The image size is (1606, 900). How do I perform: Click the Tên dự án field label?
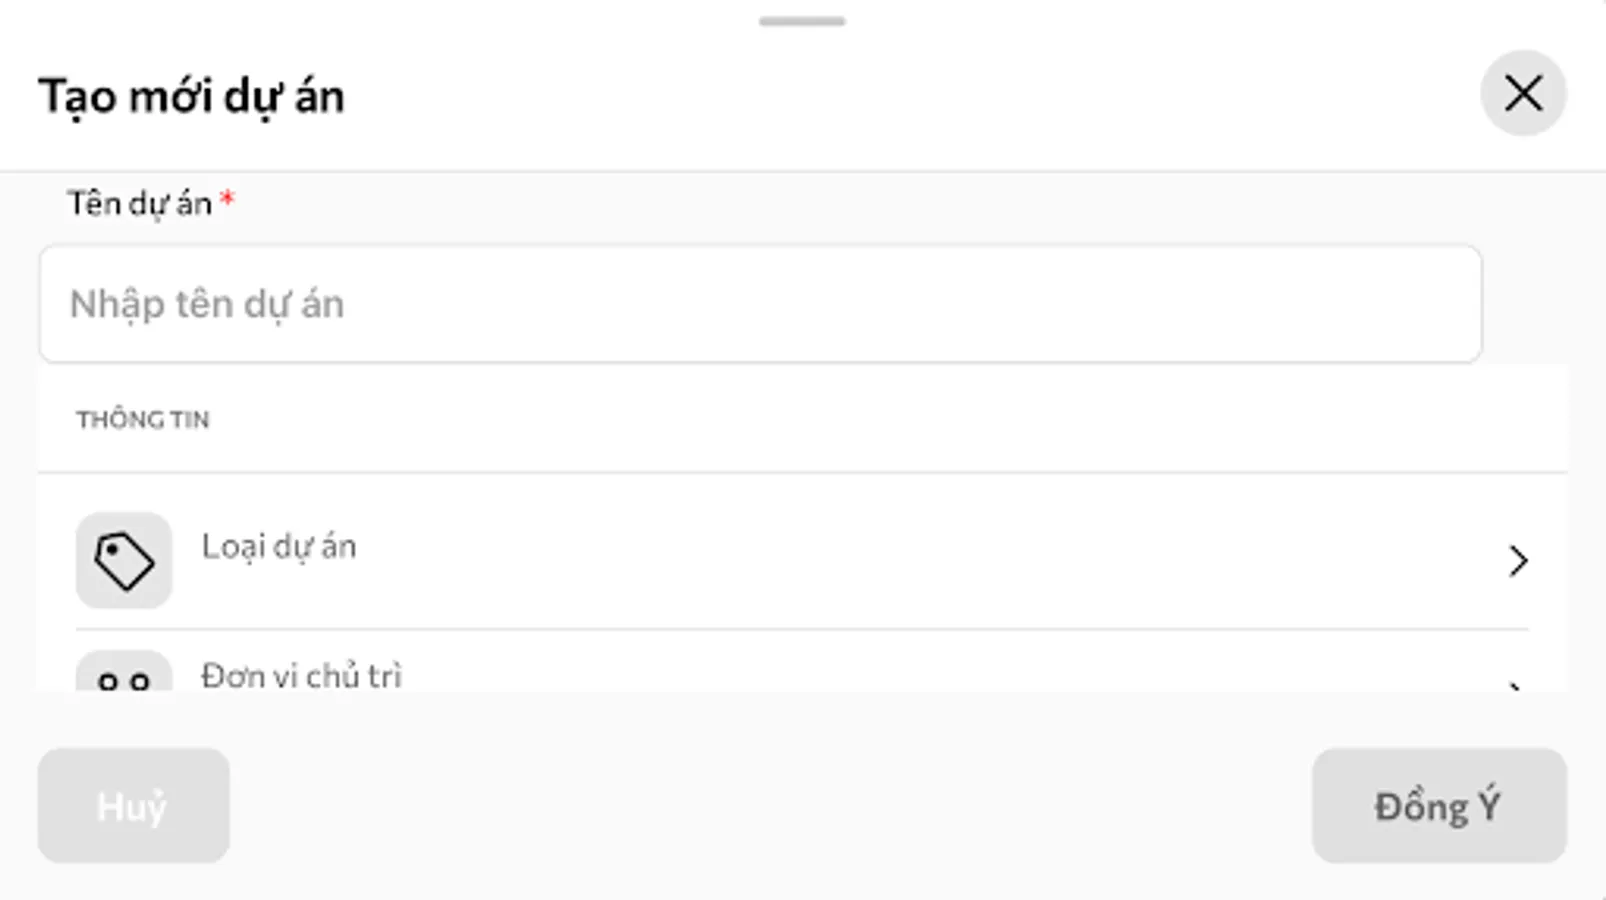tap(139, 204)
